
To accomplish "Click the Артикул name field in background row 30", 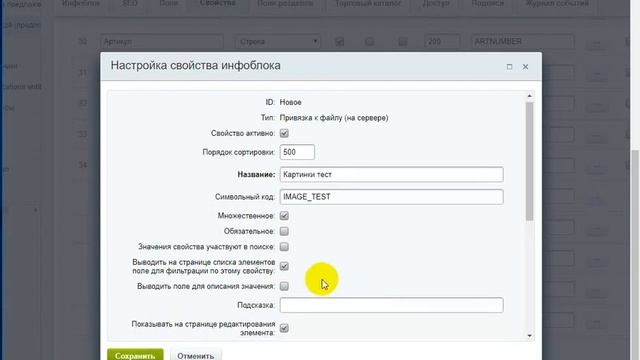I will [162, 42].
